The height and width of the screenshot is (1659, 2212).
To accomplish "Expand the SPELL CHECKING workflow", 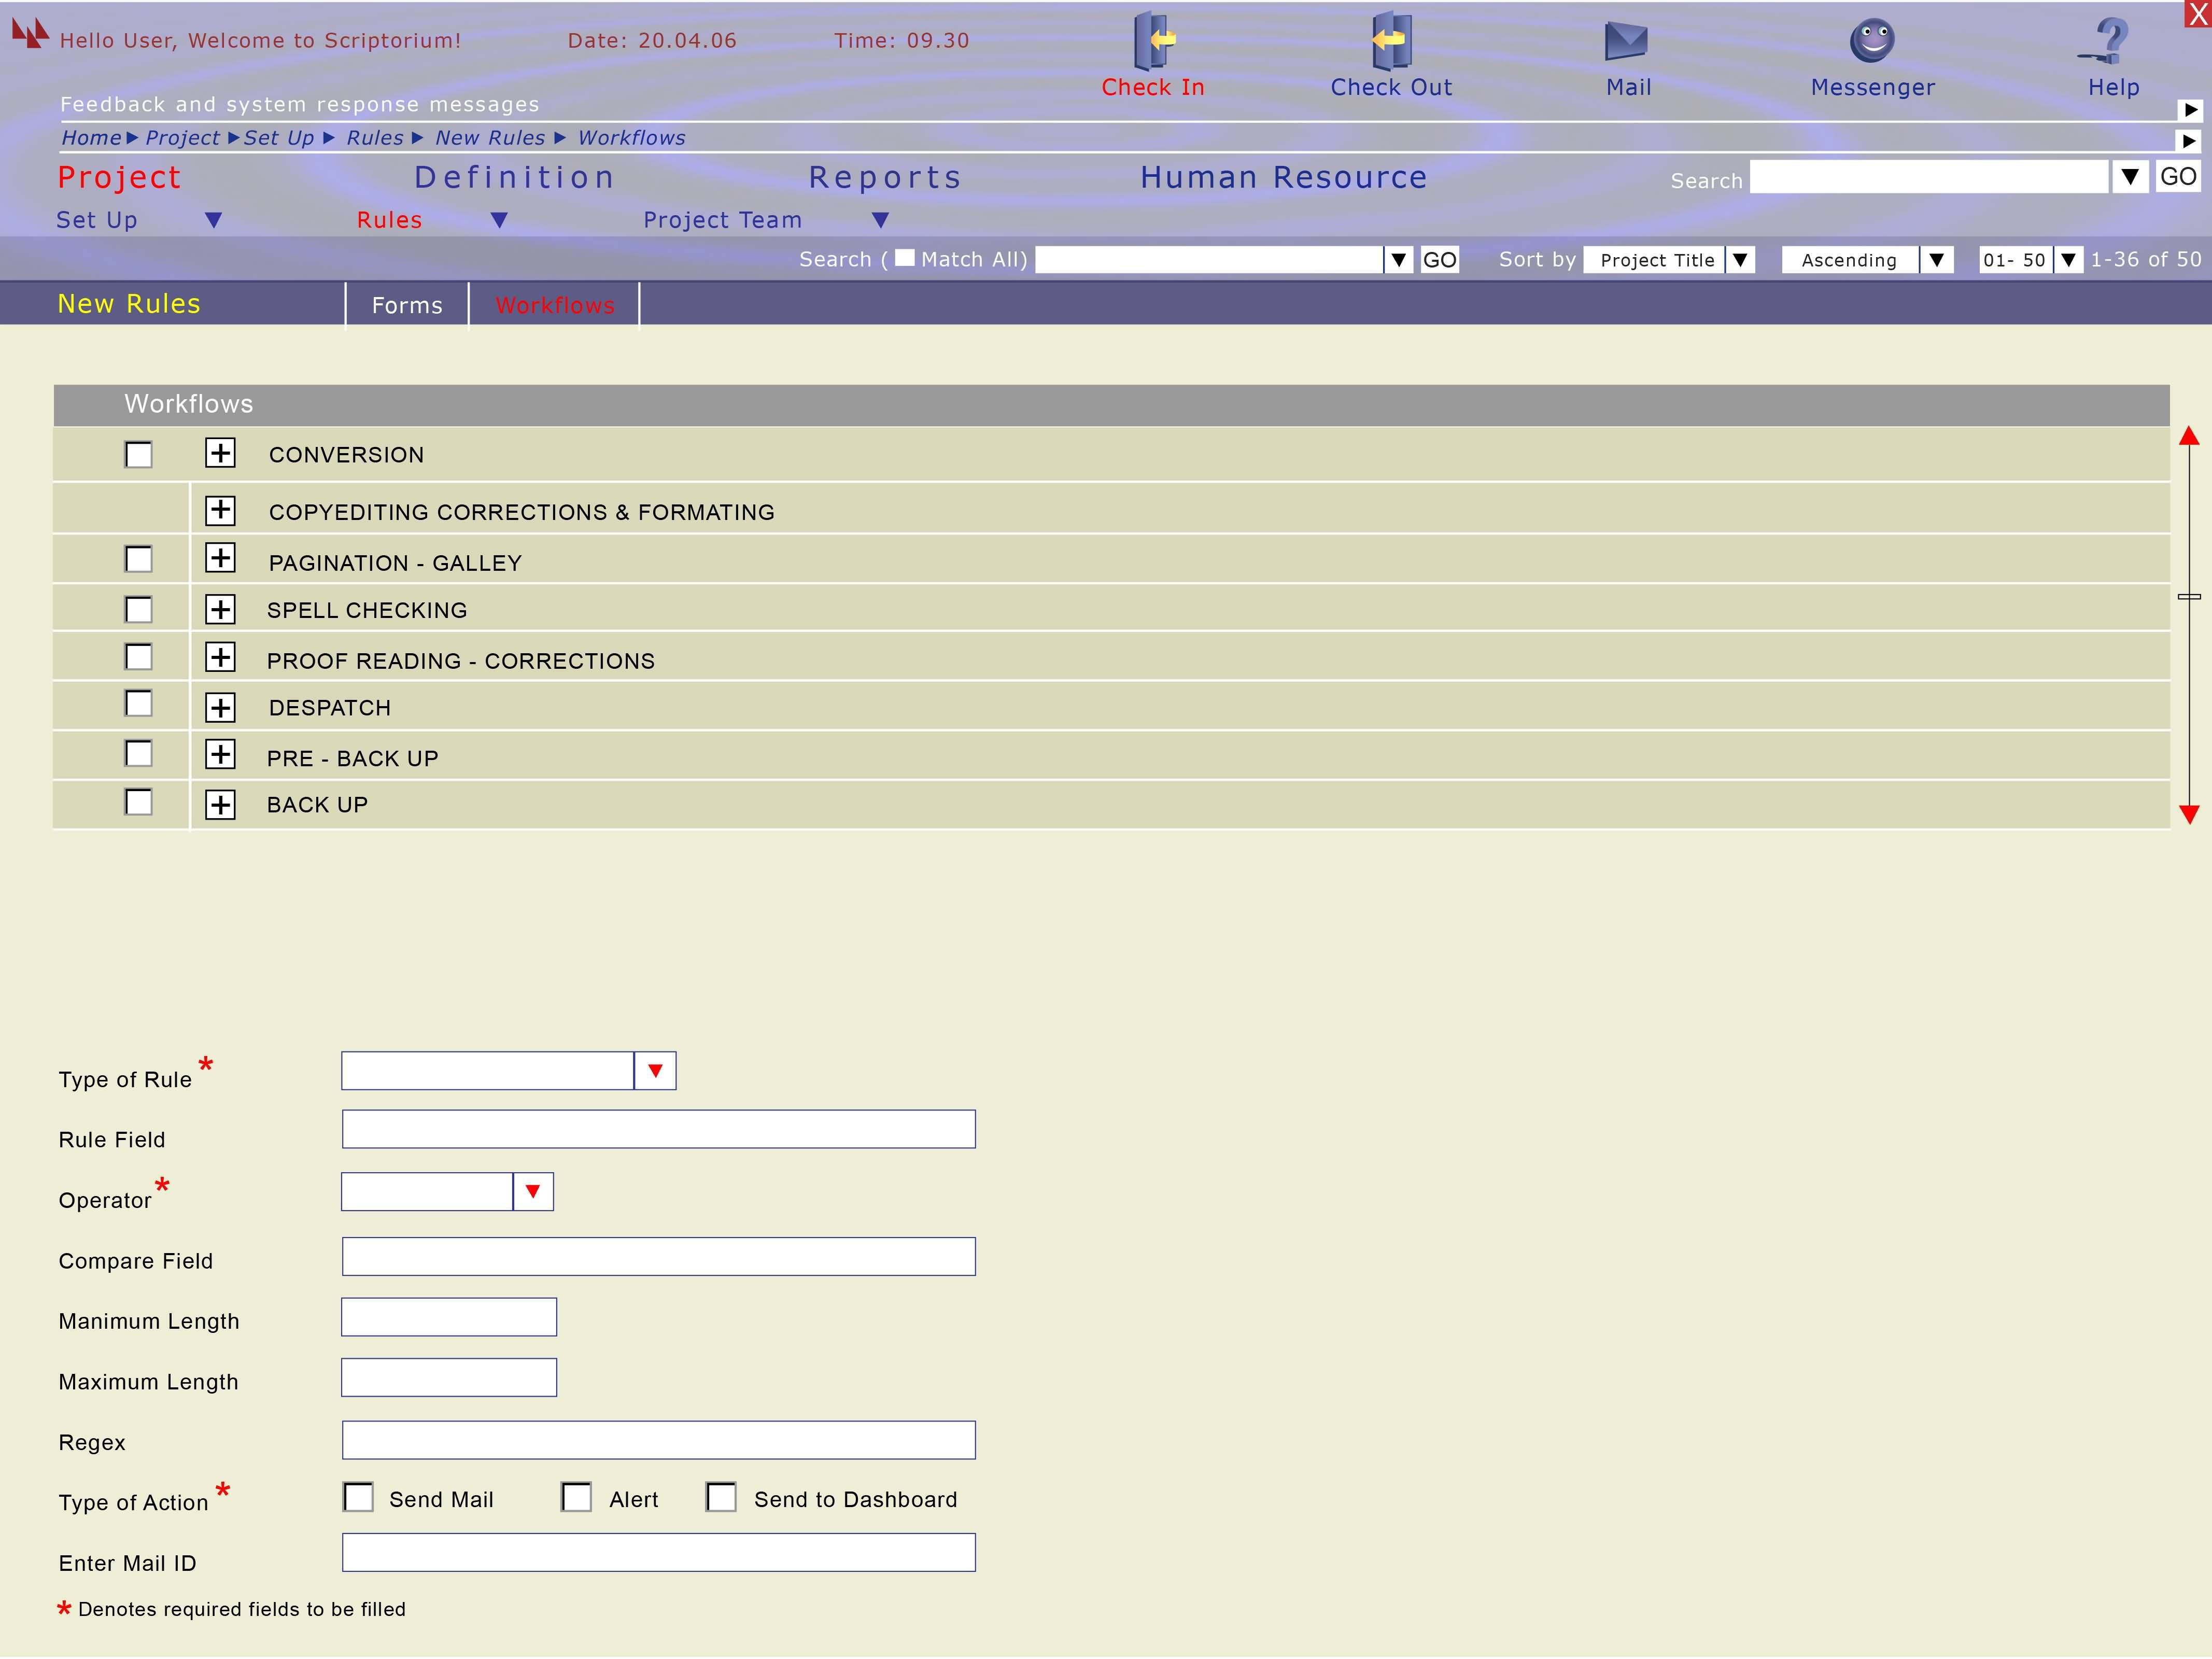I will pyautogui.click(x=220, y=609).
